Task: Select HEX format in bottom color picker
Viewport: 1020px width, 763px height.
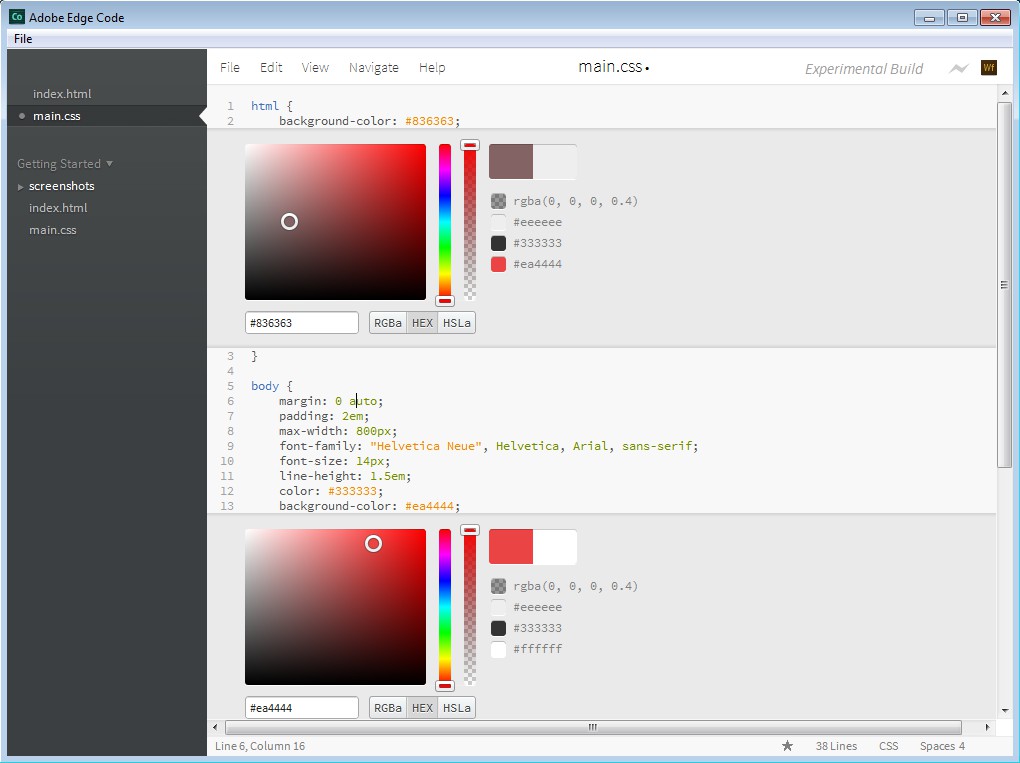Action: click(422, 708)
